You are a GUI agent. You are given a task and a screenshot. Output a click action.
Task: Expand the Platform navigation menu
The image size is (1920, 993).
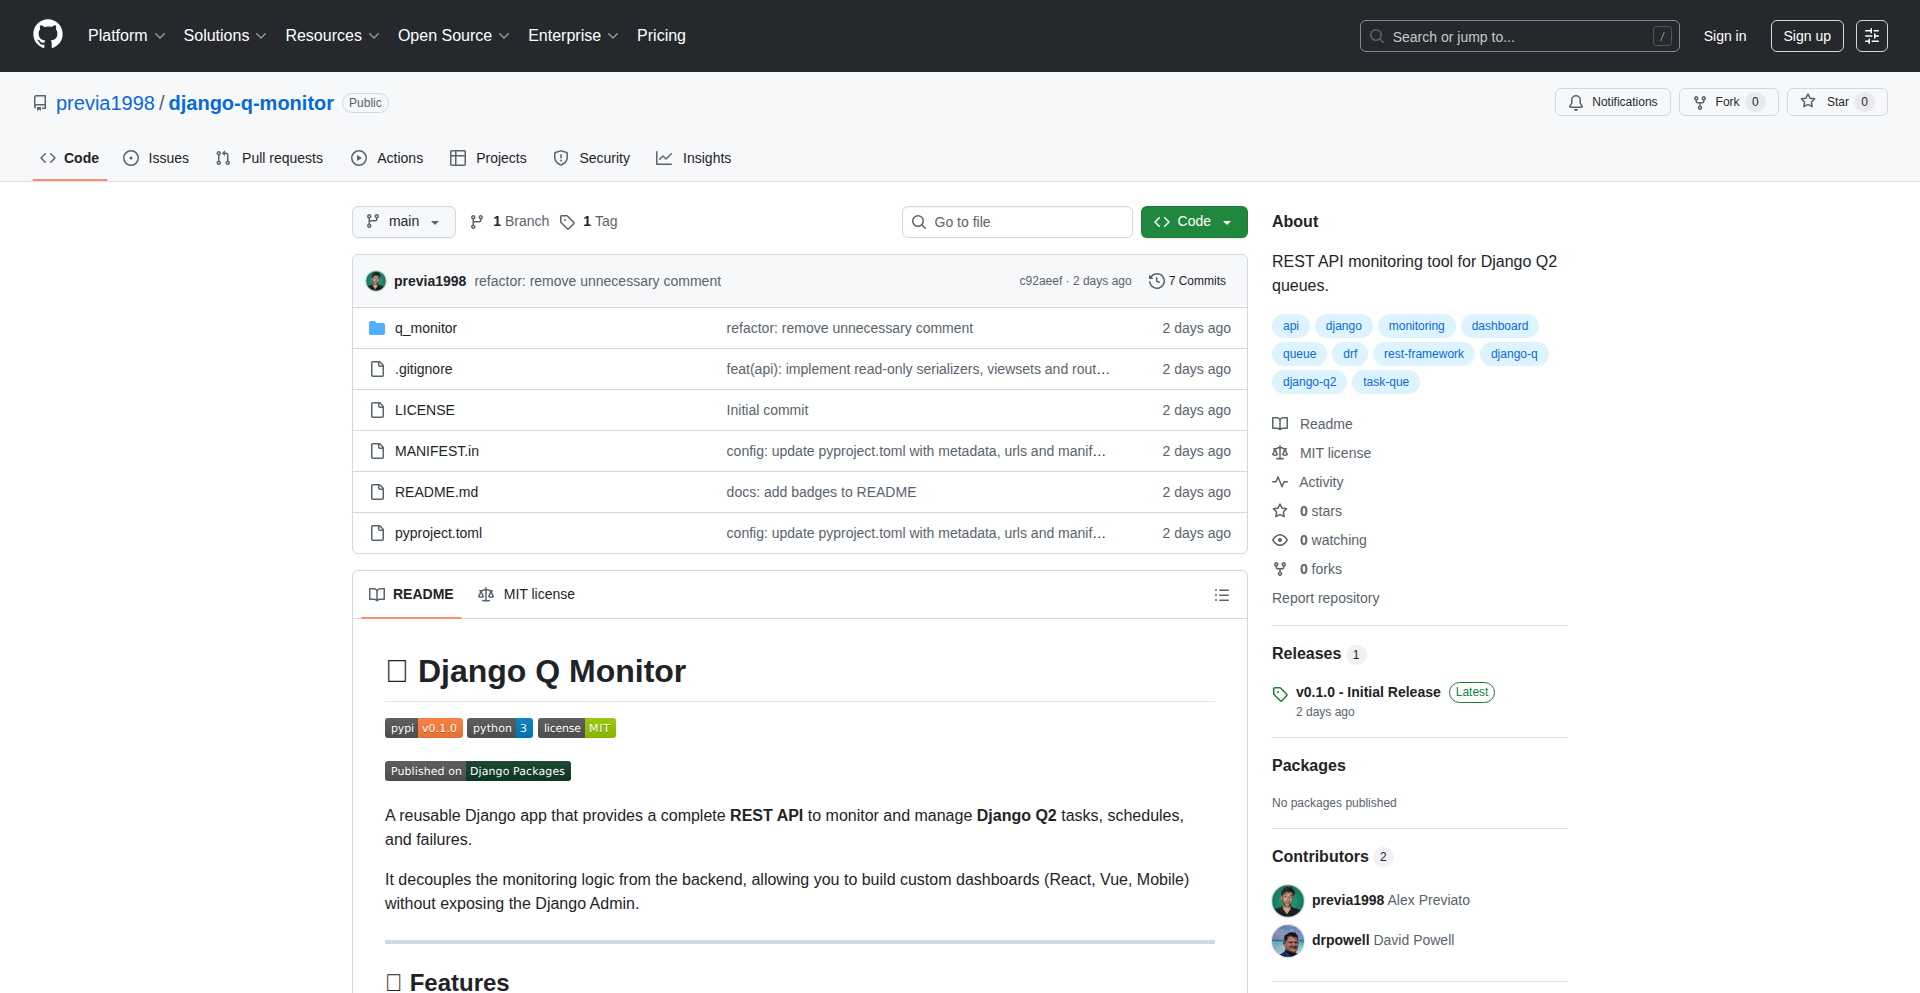[126, 36]
